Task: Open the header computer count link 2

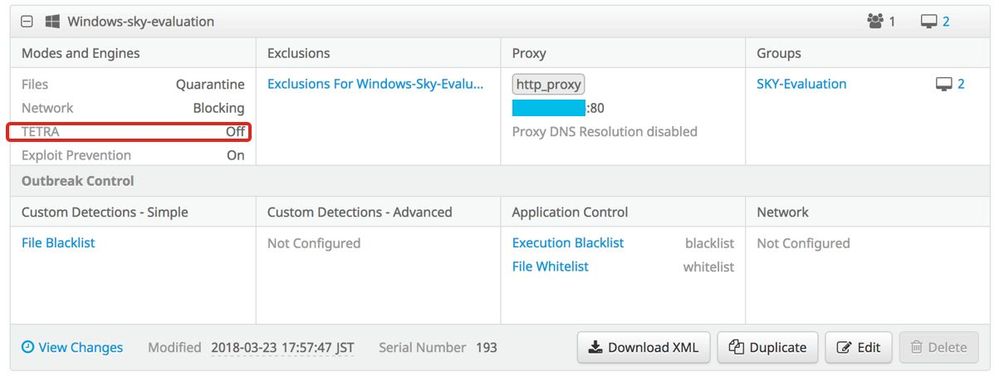Action: [946, 22]
